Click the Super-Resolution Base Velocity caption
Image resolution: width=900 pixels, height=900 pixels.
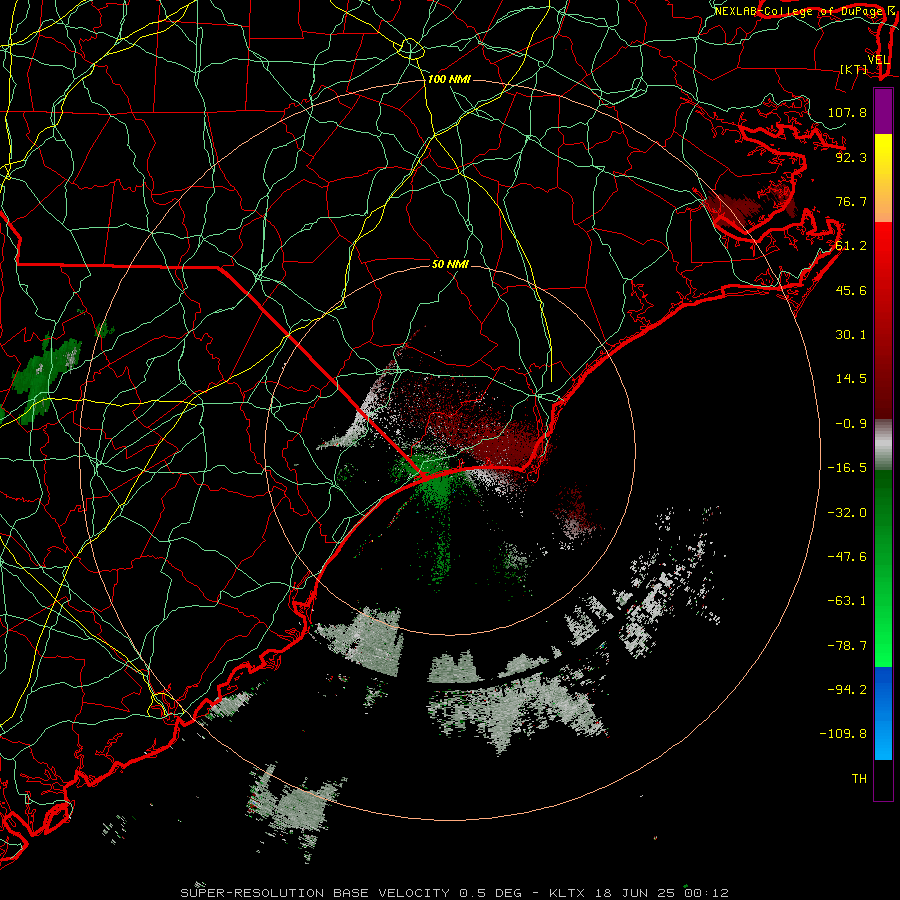(454, 893)
